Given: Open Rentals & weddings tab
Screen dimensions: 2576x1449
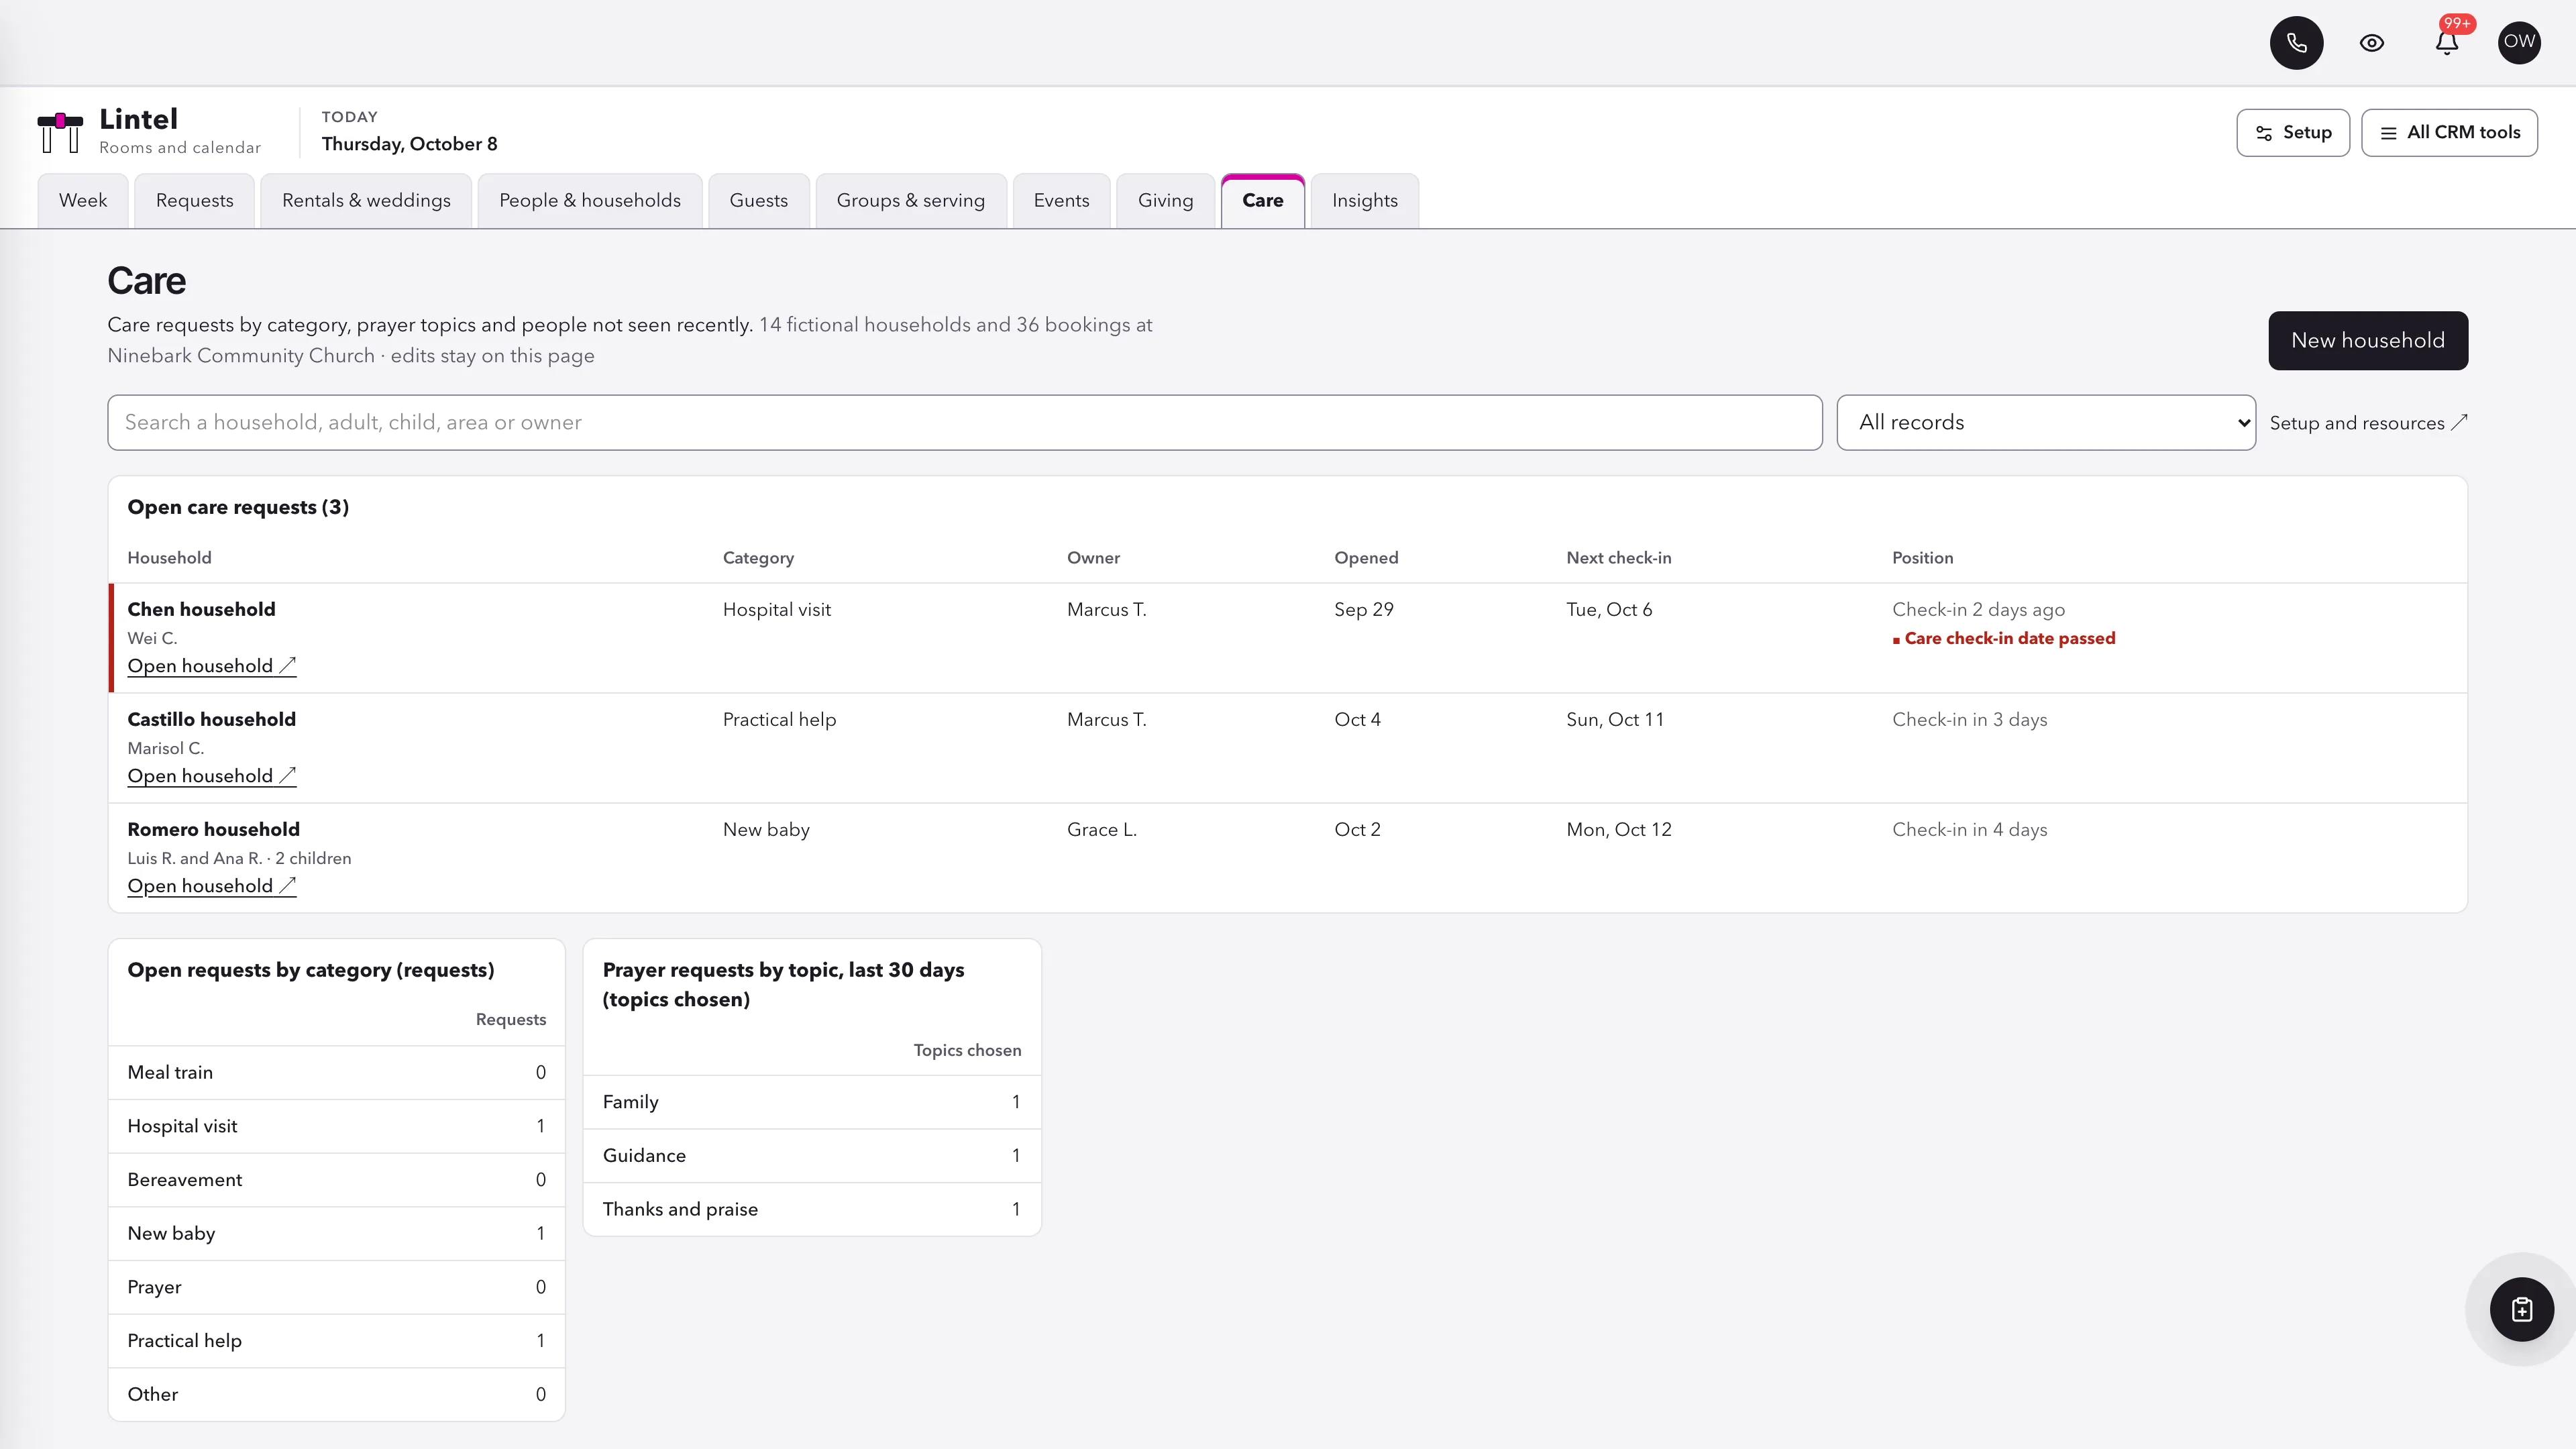Looking at the screenshot, I should (366, 201).
